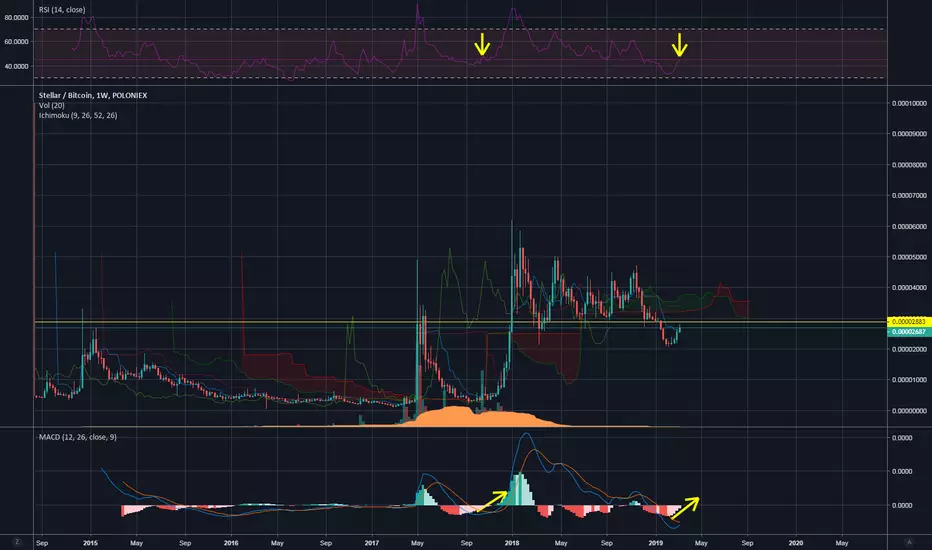Click the timezone Z icon at bottom-left

(x=17, y=542)
